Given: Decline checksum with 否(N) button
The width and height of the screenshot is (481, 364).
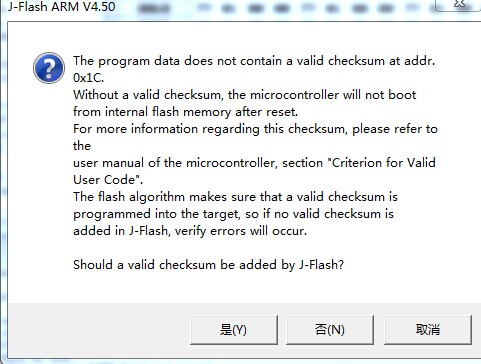Looking at the screenshot, I should (x=330, y=330).
